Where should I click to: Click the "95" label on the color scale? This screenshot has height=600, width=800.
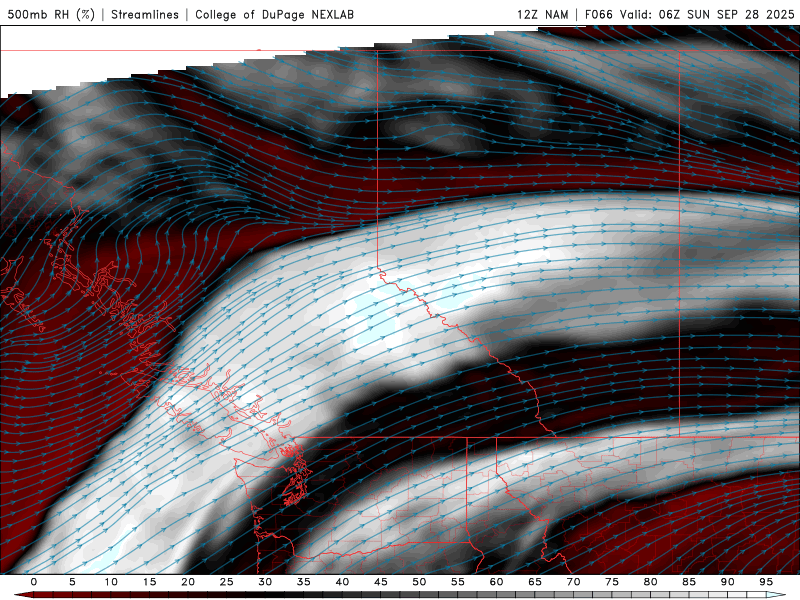766,582
